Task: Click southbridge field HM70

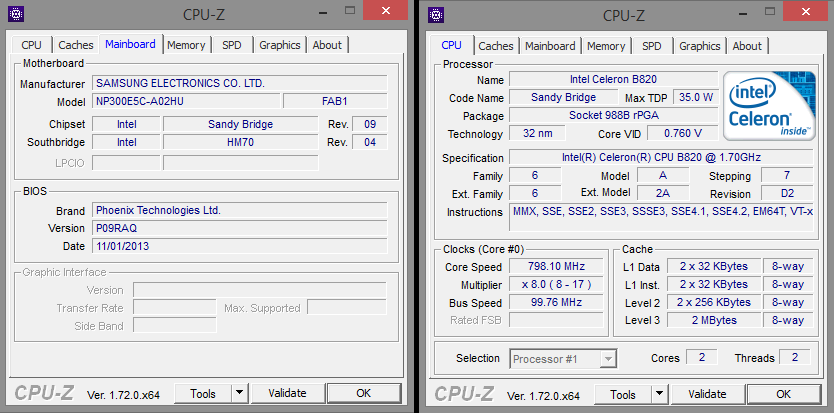Action: (240, 143)
